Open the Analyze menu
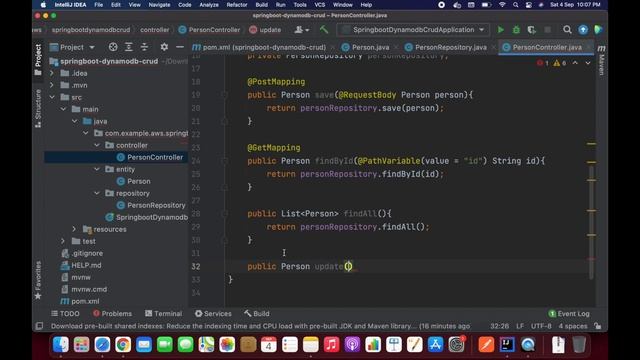Image resolution: width=640 pixels, height=360 pixels. [209, 5]
